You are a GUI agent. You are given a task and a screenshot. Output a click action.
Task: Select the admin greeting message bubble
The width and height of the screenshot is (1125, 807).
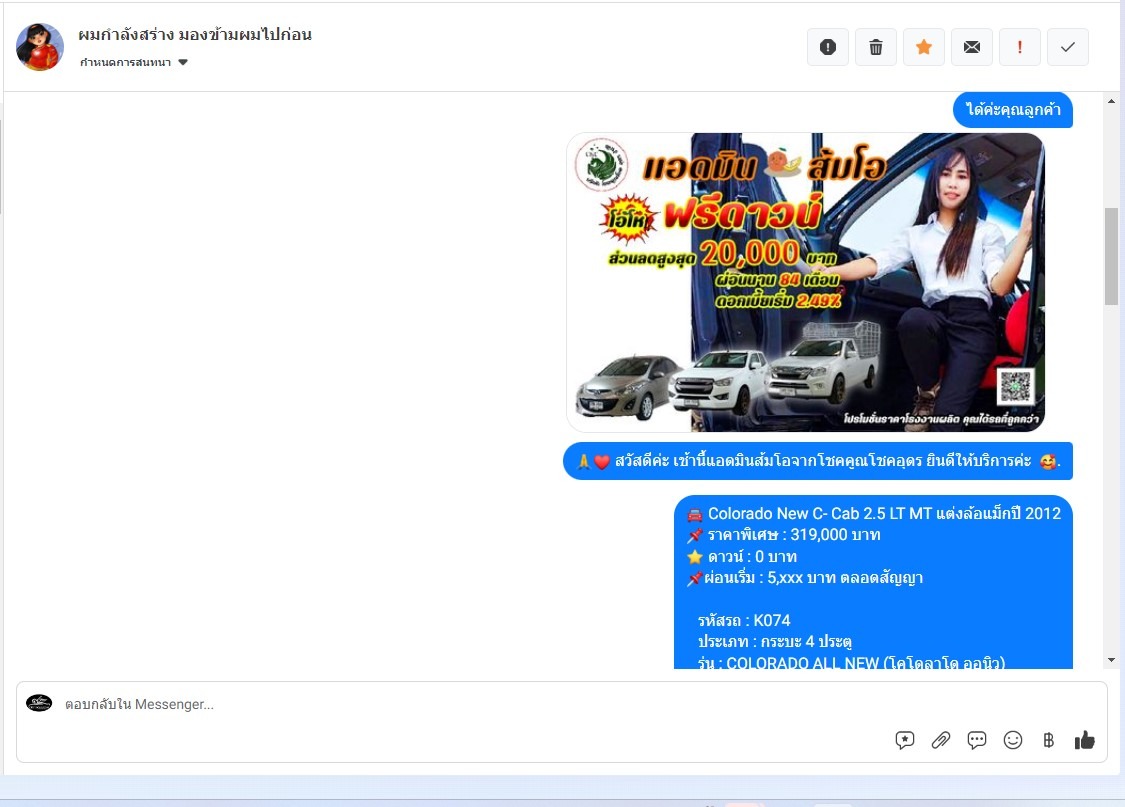click(x=818, y=461)
